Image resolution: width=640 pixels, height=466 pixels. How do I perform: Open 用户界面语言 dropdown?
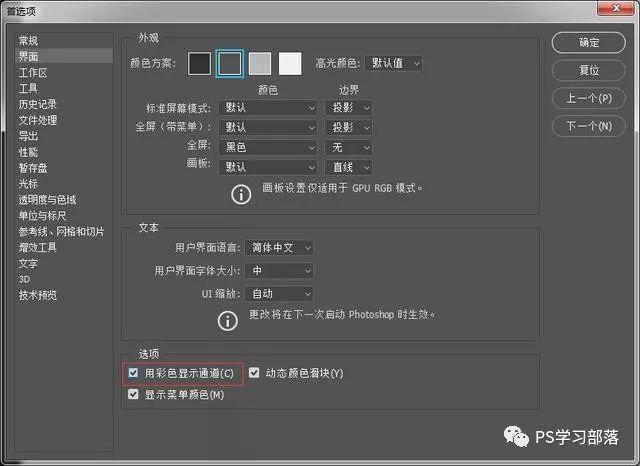point(279,248)
